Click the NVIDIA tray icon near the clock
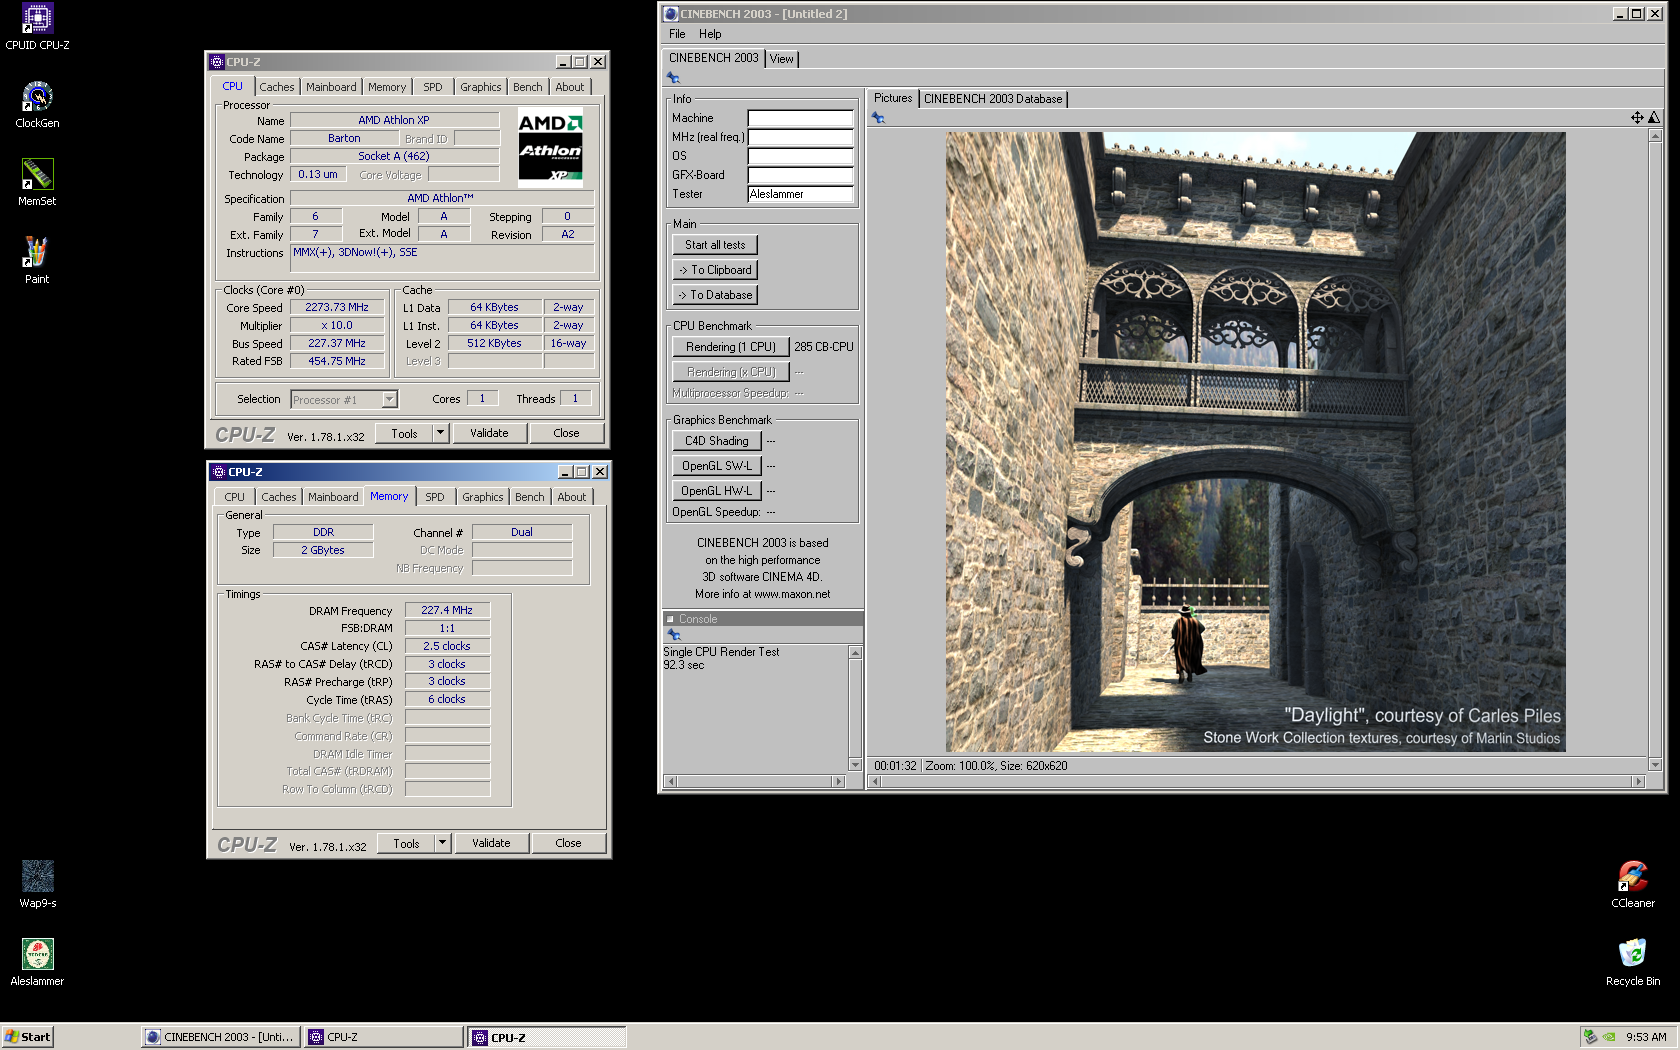Image resolution: width=1680 pixels, height=1050 pixels. point(1609,1037)
